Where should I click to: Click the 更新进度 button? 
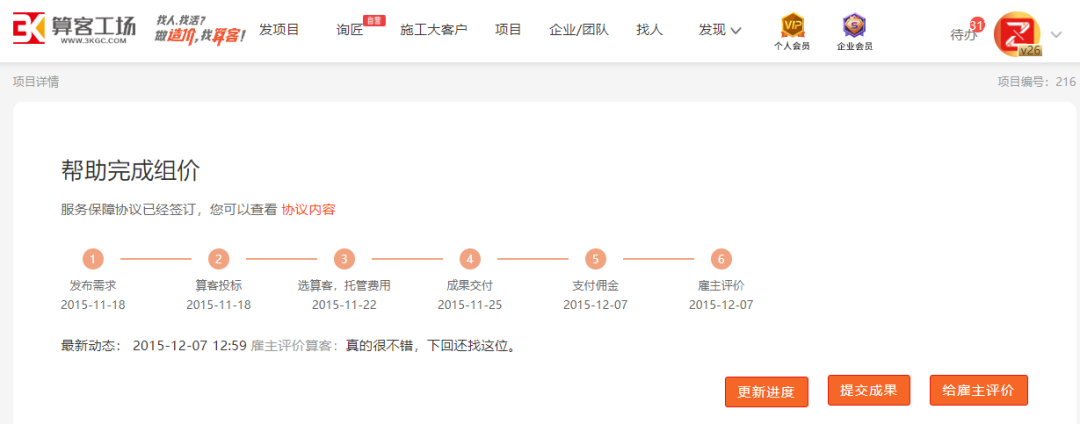click(x=766, y=392)
